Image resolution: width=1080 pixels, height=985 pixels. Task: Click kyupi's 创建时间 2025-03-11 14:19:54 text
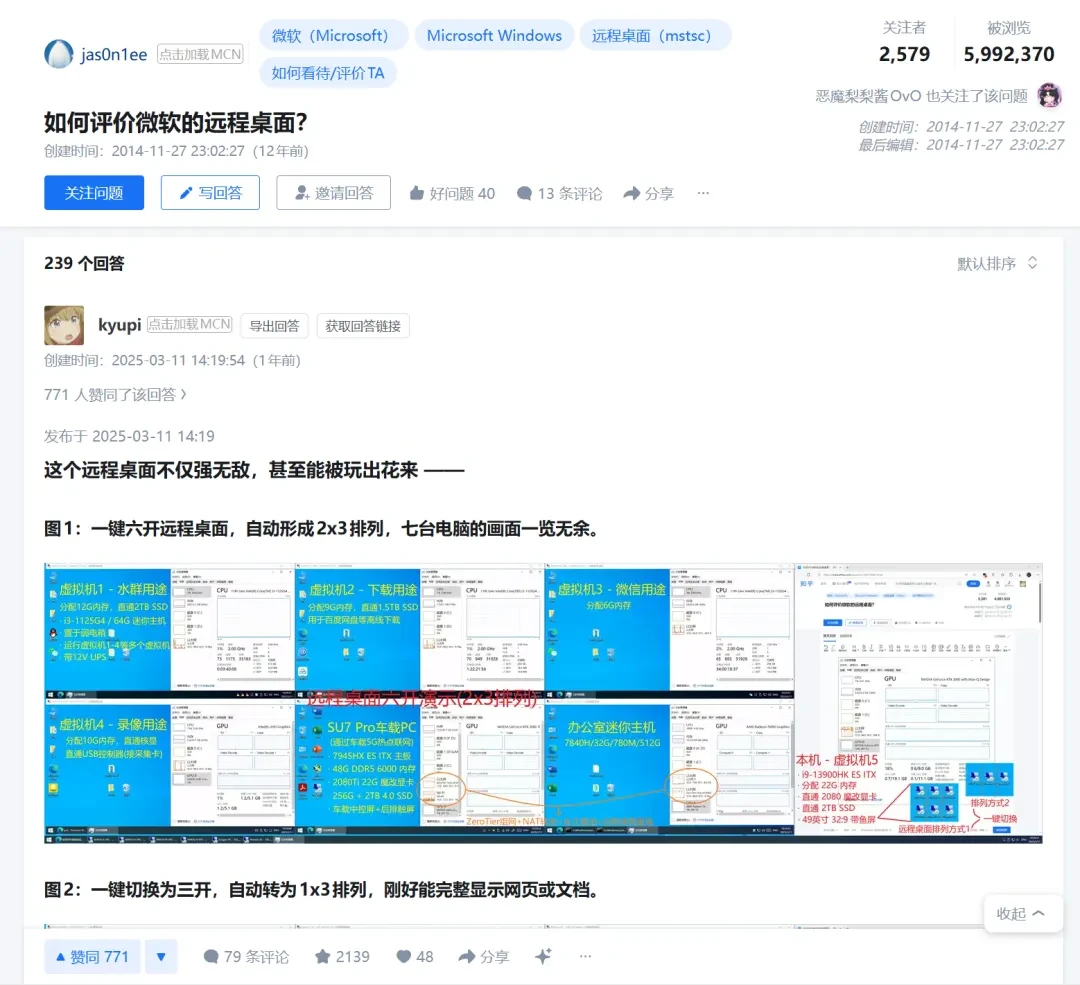point(172,360)
